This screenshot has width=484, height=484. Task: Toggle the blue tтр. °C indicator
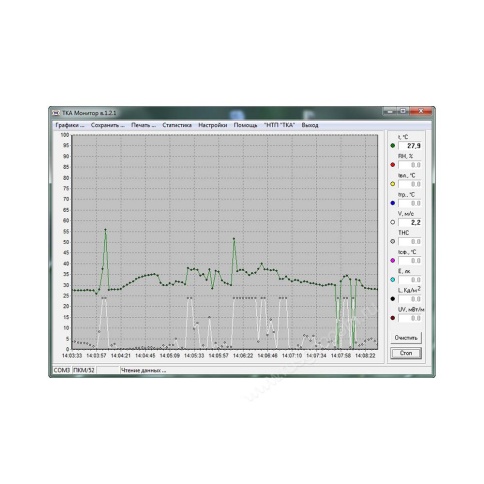pos(393,203)
